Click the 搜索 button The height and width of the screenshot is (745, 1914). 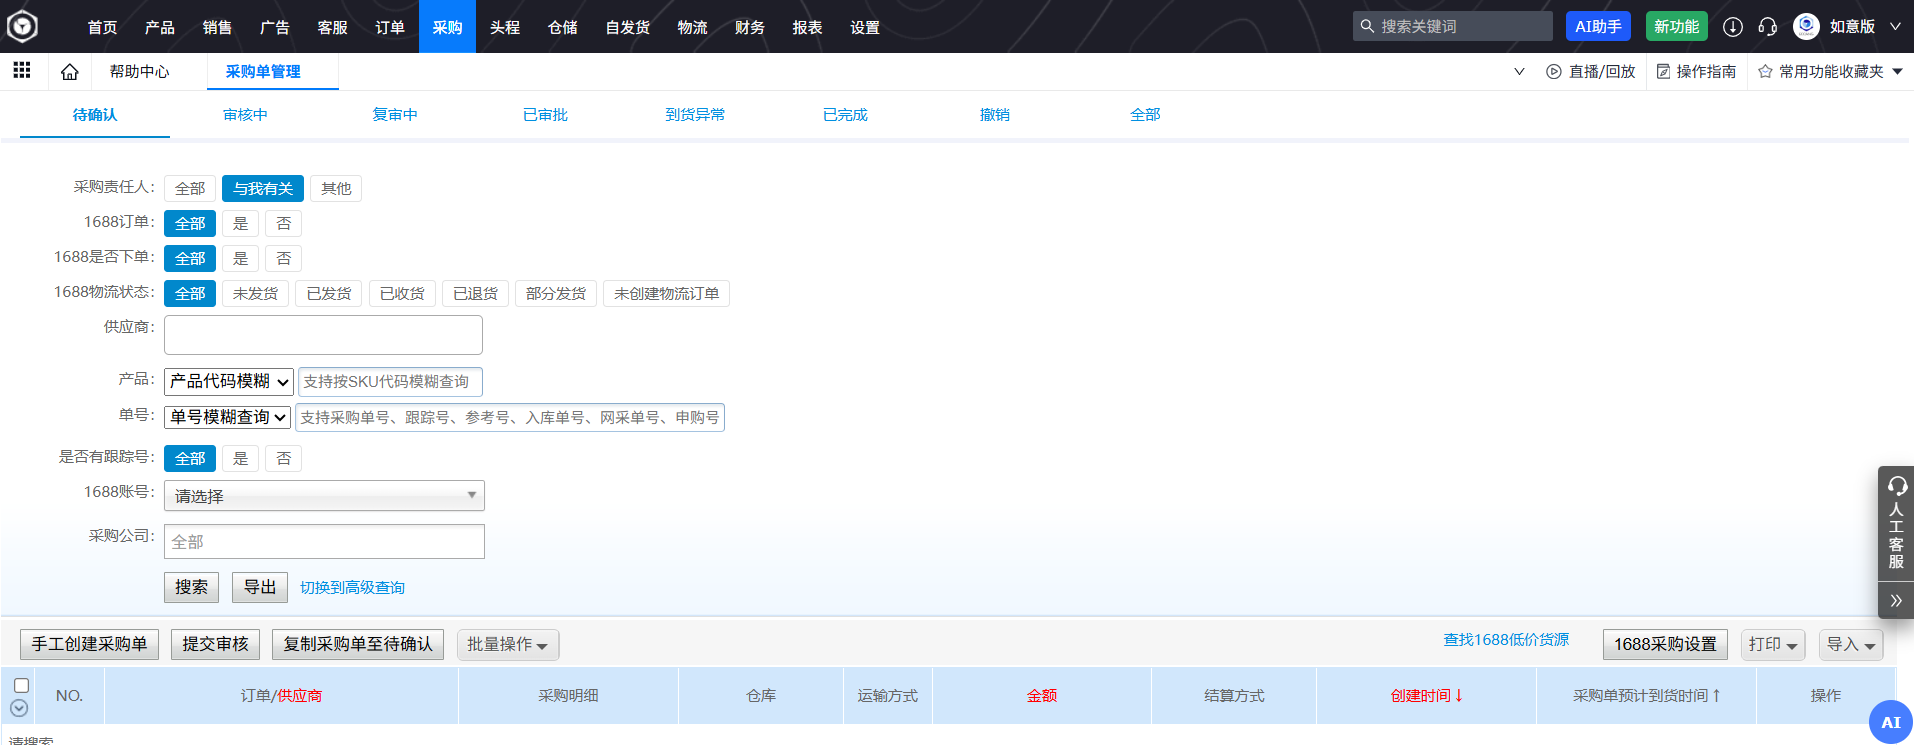tap(191, 587)
